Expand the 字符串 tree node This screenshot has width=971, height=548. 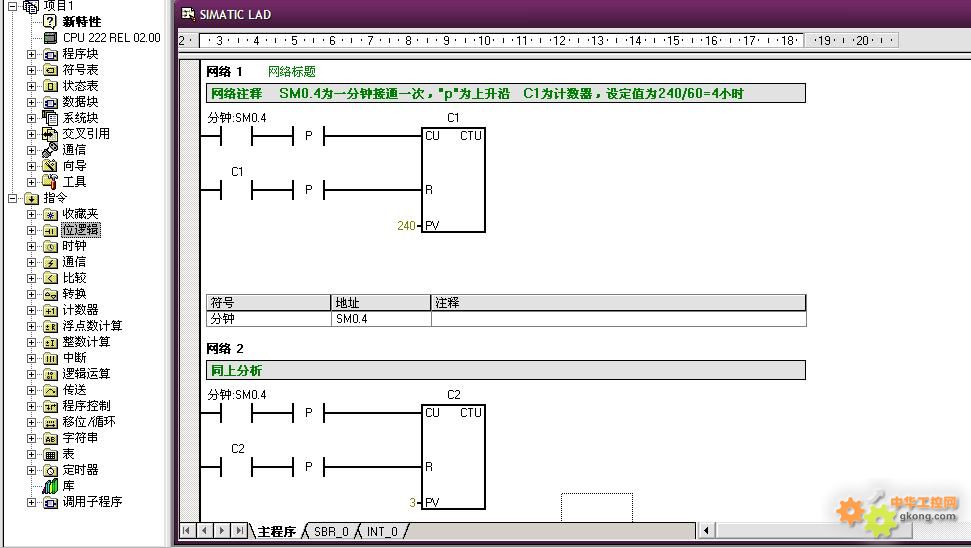(x=32, y=438)
